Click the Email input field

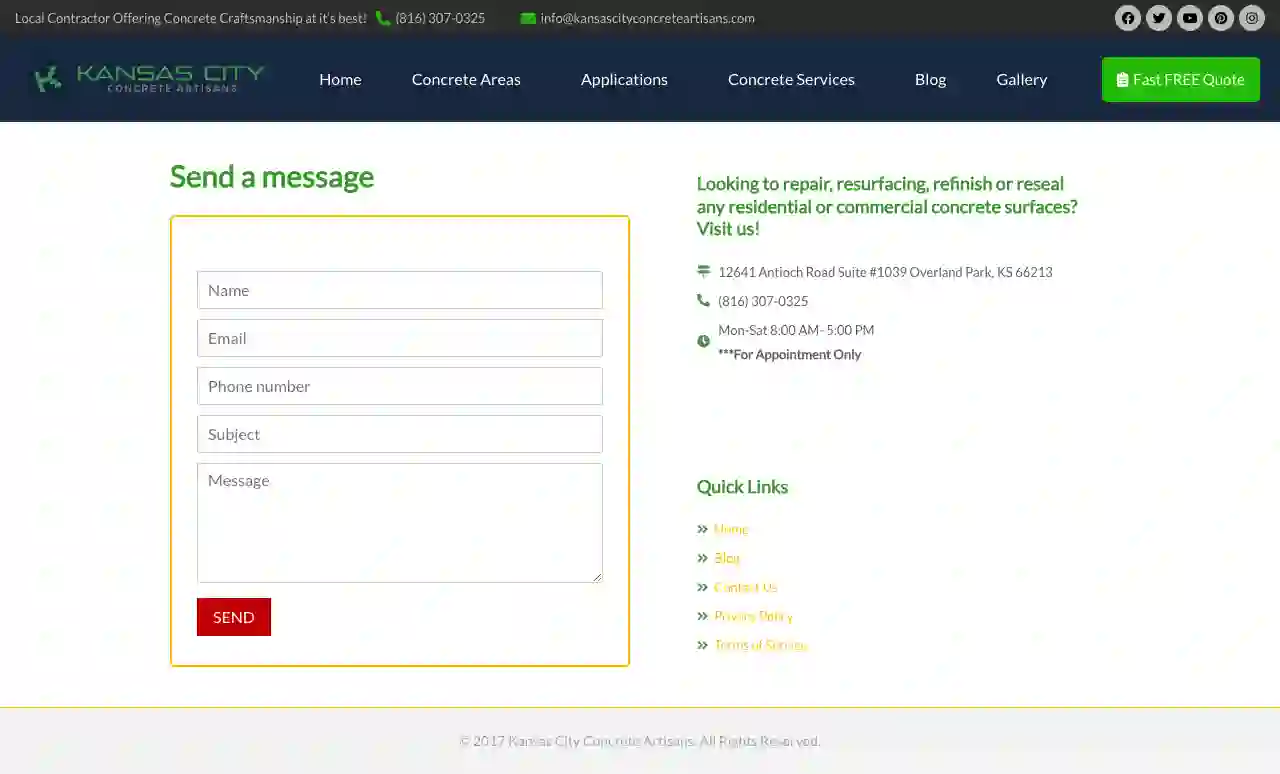coord(400,338)
